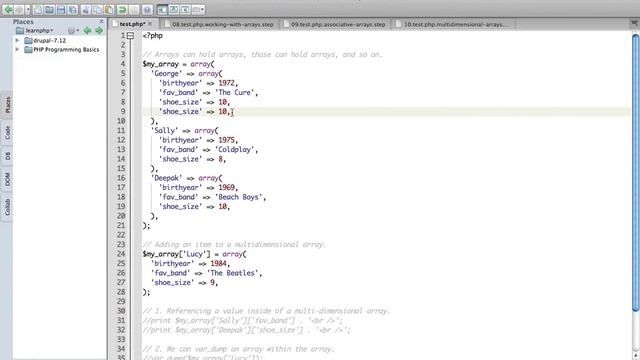This screenshot has width=640, height=360.
Task: Click the commented print 'Sally' fav_band line
Action: 242,320
